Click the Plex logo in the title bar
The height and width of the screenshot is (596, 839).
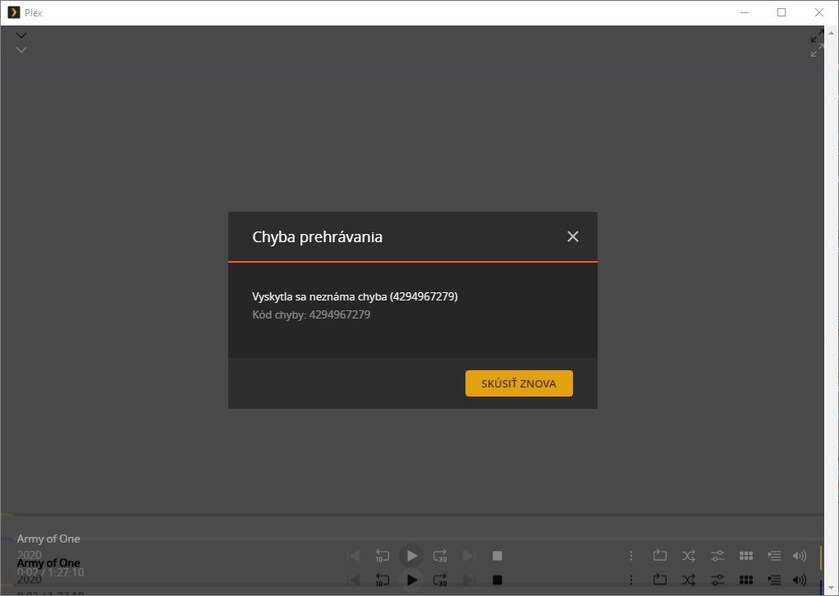13,12
